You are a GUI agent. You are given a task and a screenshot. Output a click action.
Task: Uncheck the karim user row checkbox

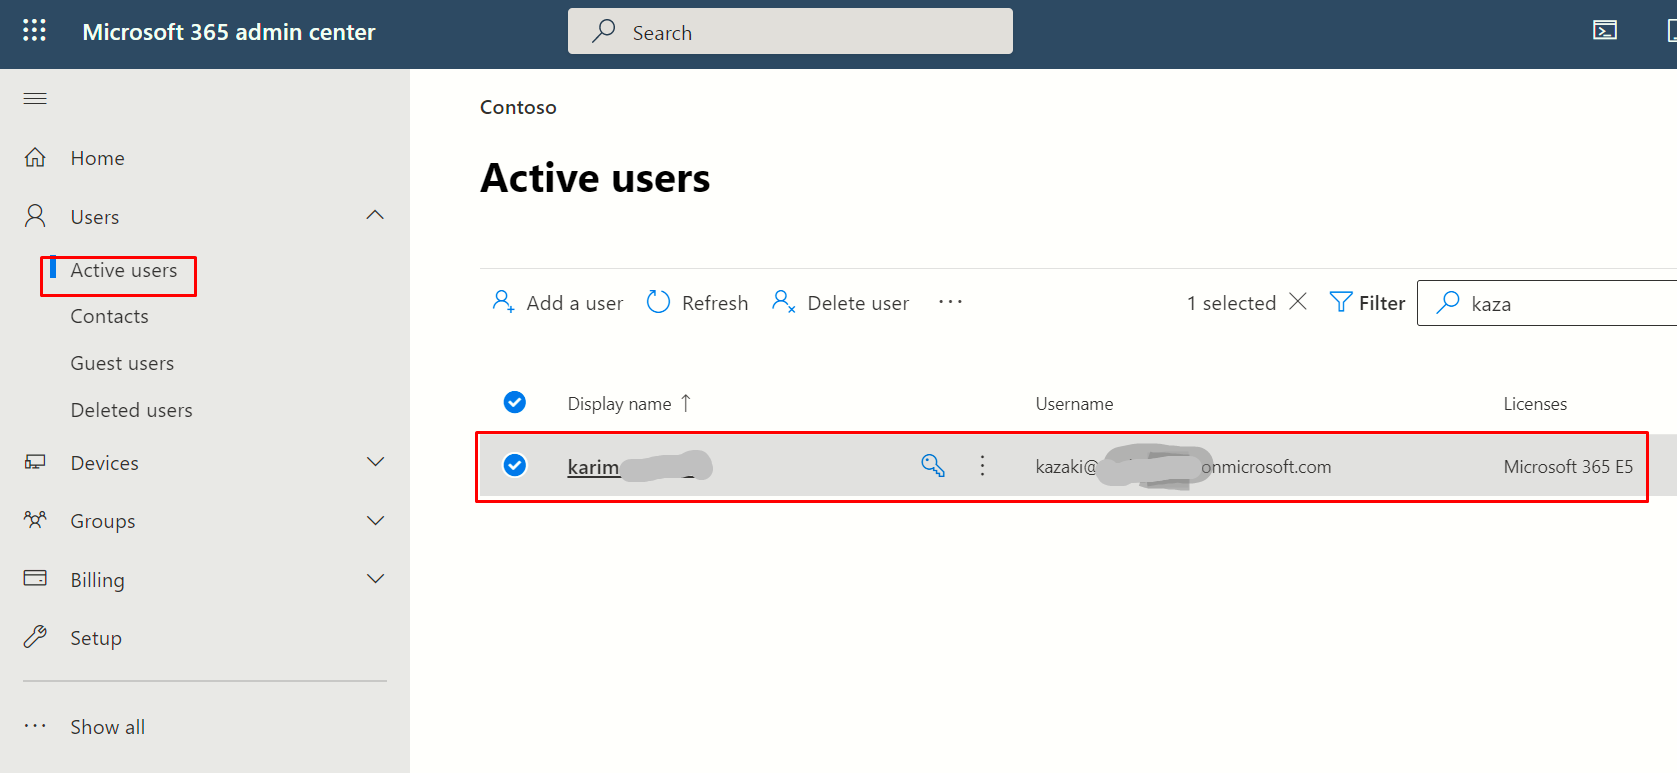(515, 465)
